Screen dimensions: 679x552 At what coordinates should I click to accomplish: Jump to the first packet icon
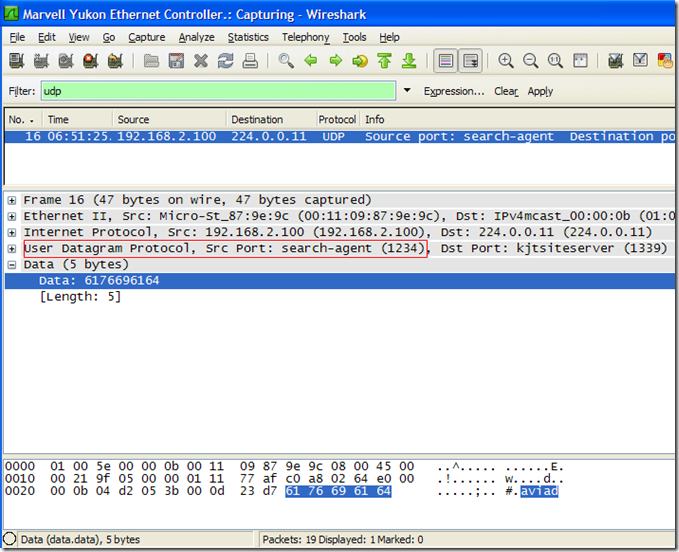tap(385, 61)
